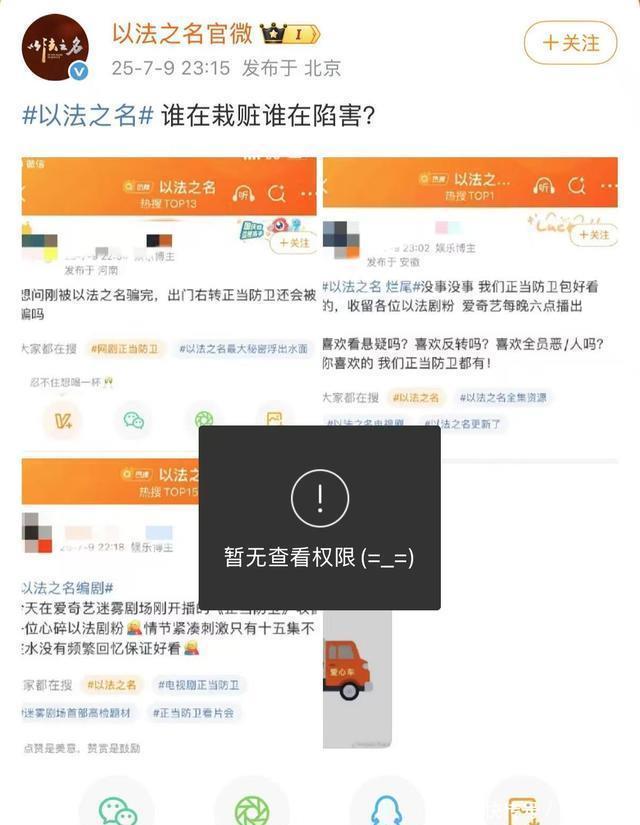Click the headphone listen icon in TOP1 header

click(x=544, y=186)
